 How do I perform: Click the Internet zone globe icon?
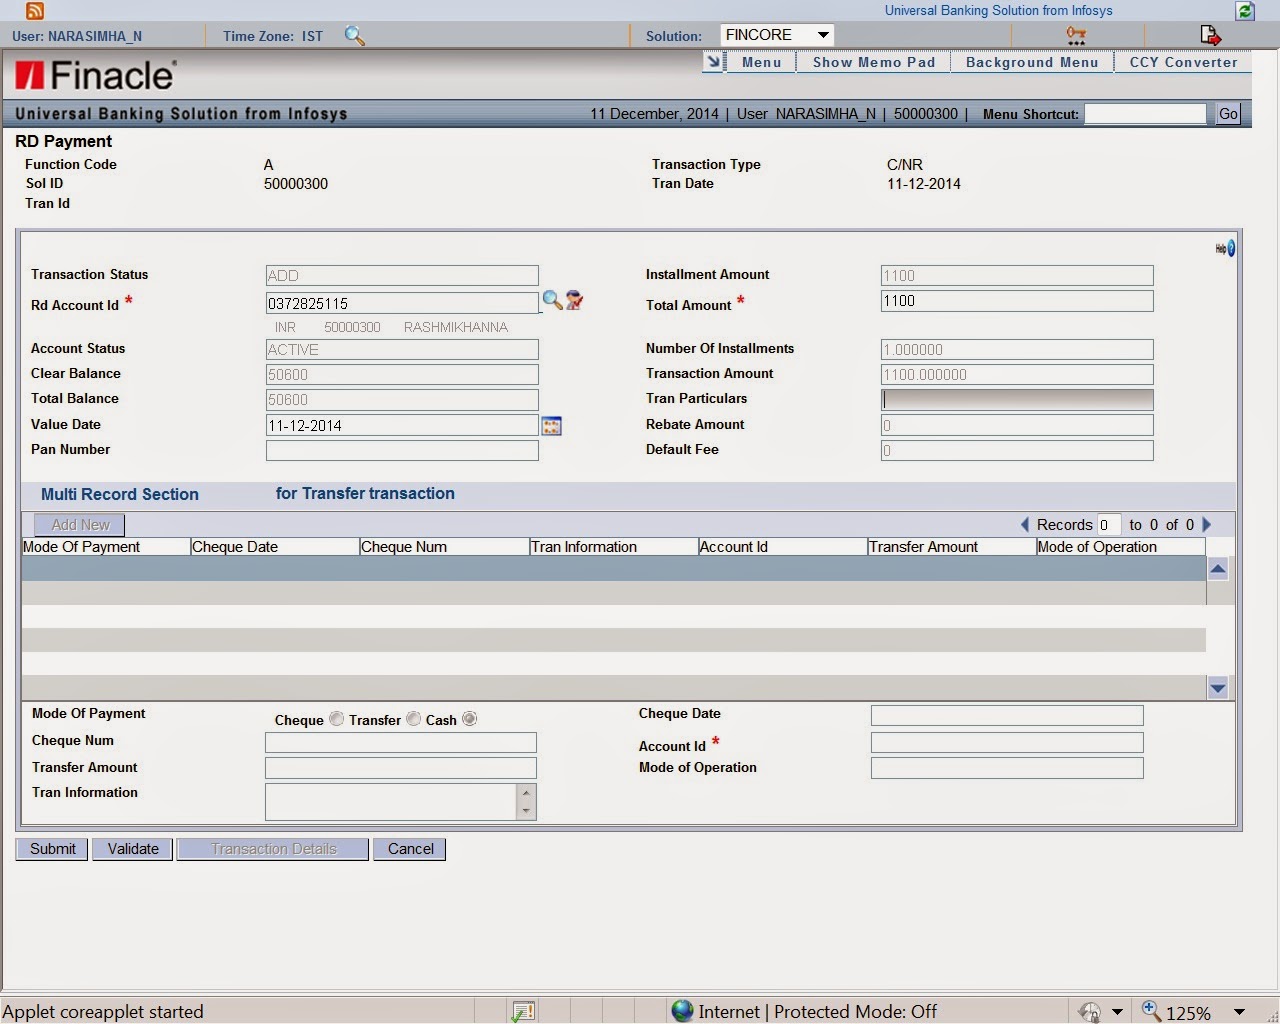pos(682,1011)
